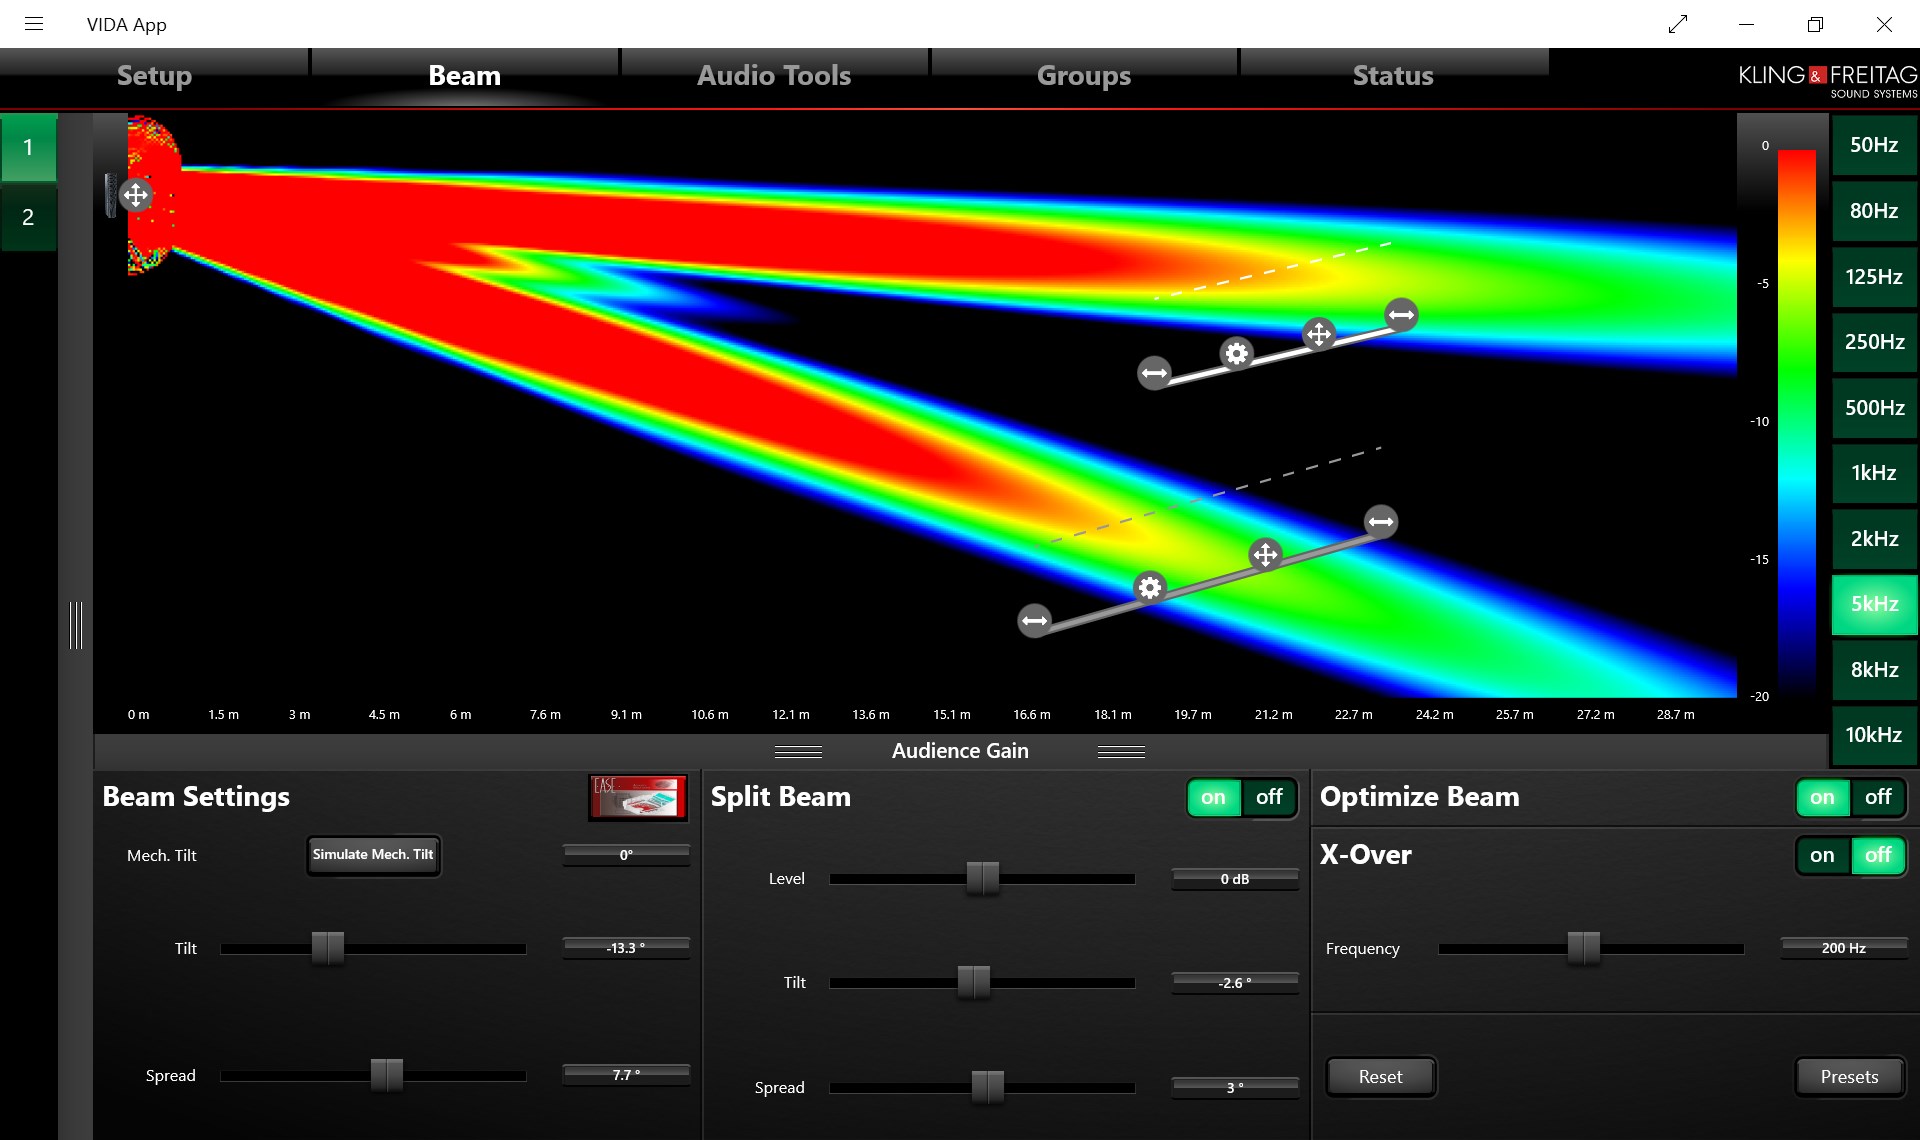
Task: Click the Reset button
Action: coord(1380,1077)
